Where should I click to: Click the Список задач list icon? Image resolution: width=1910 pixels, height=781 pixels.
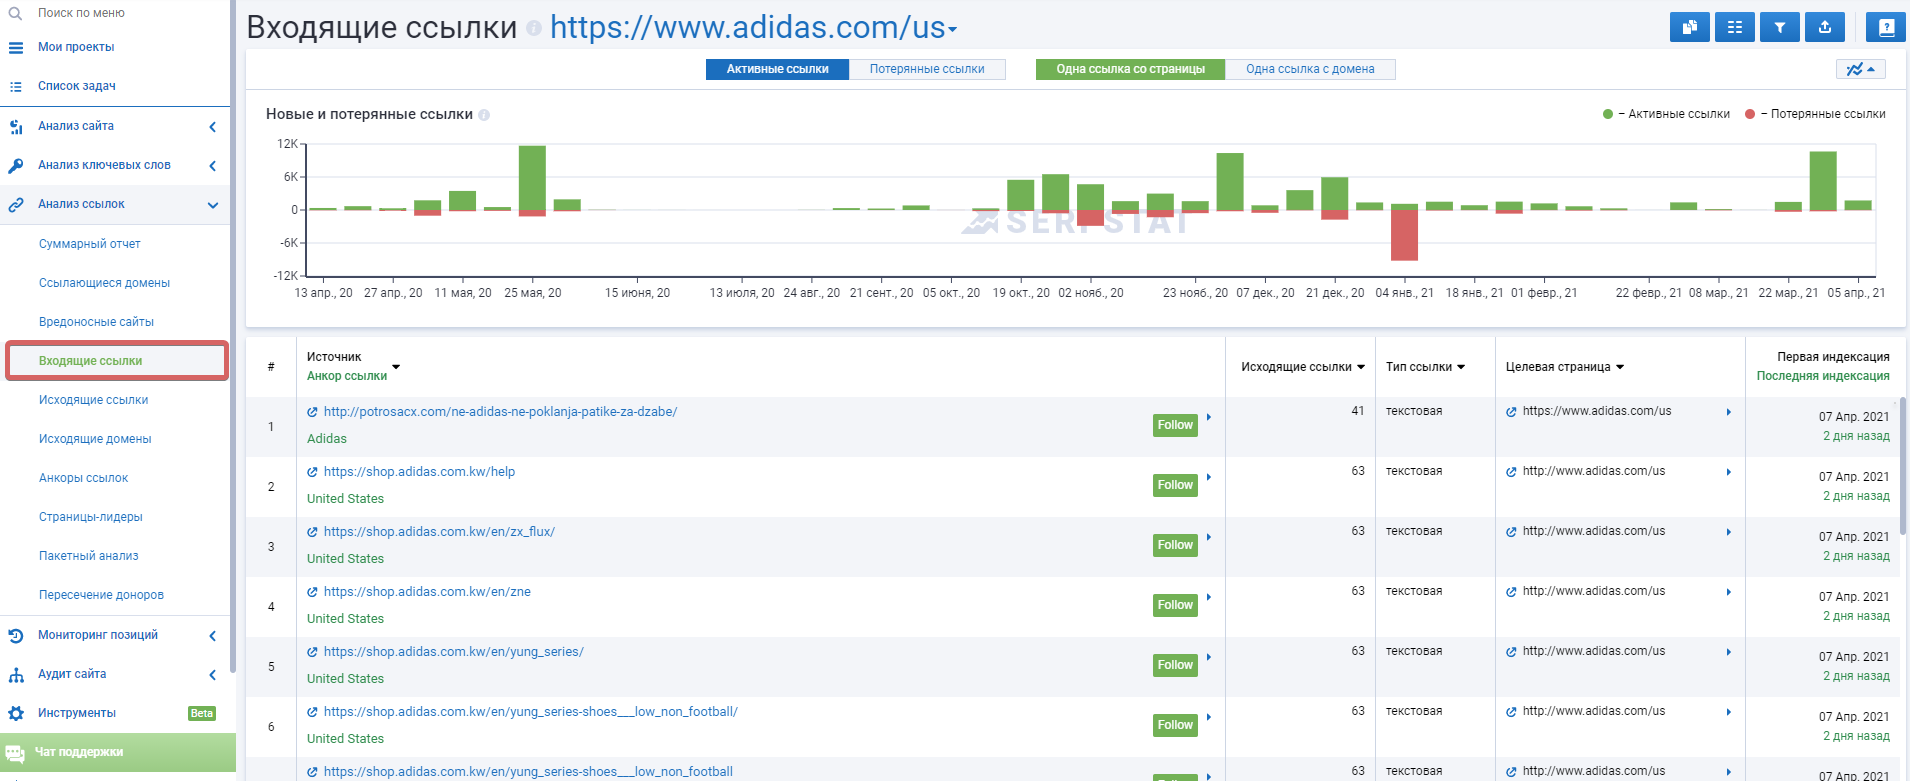pyautogui.click(x=15, y=86)
